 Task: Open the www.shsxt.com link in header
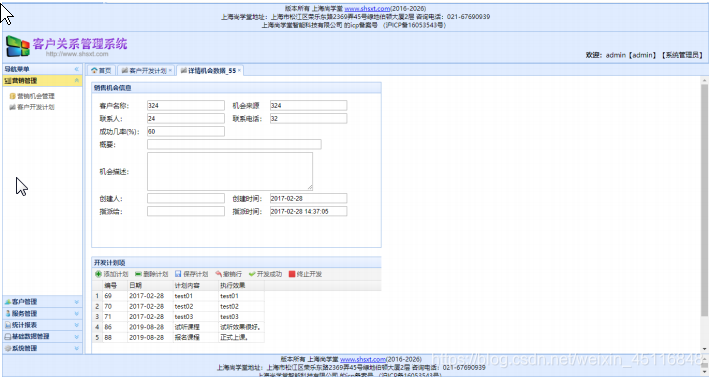[x=367, y=9]
